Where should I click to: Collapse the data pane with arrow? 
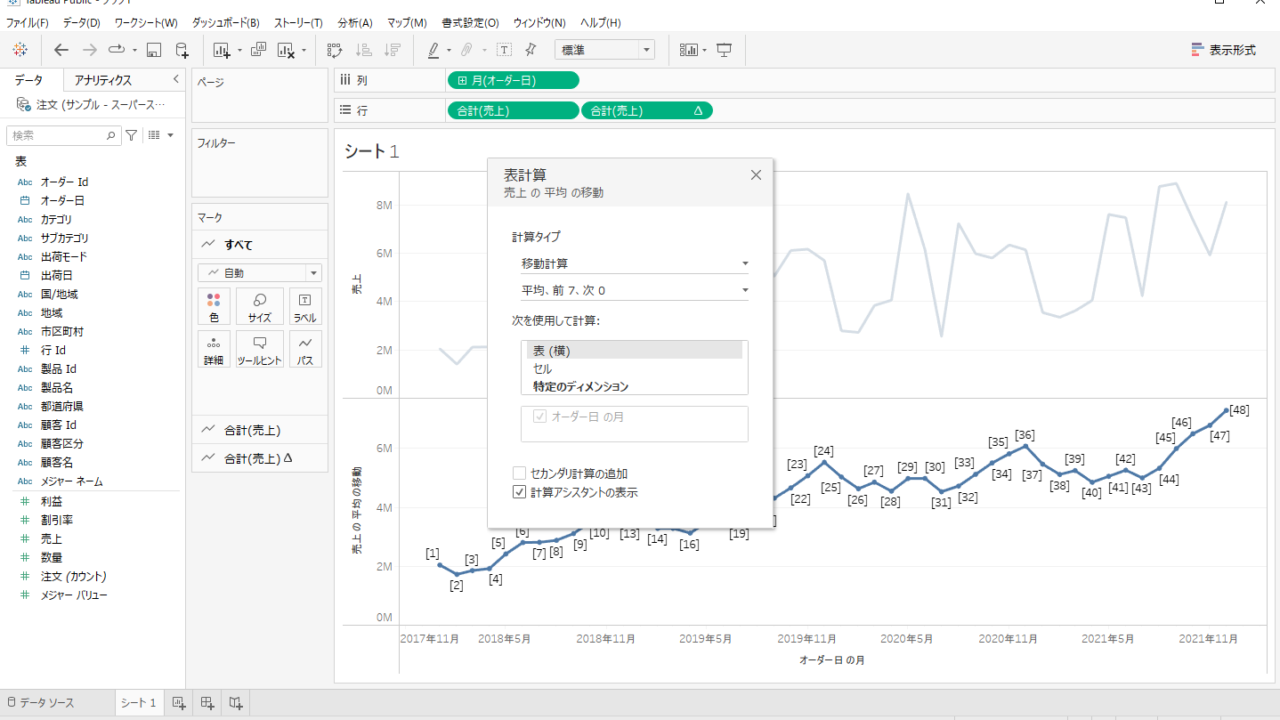pos(176,79)
